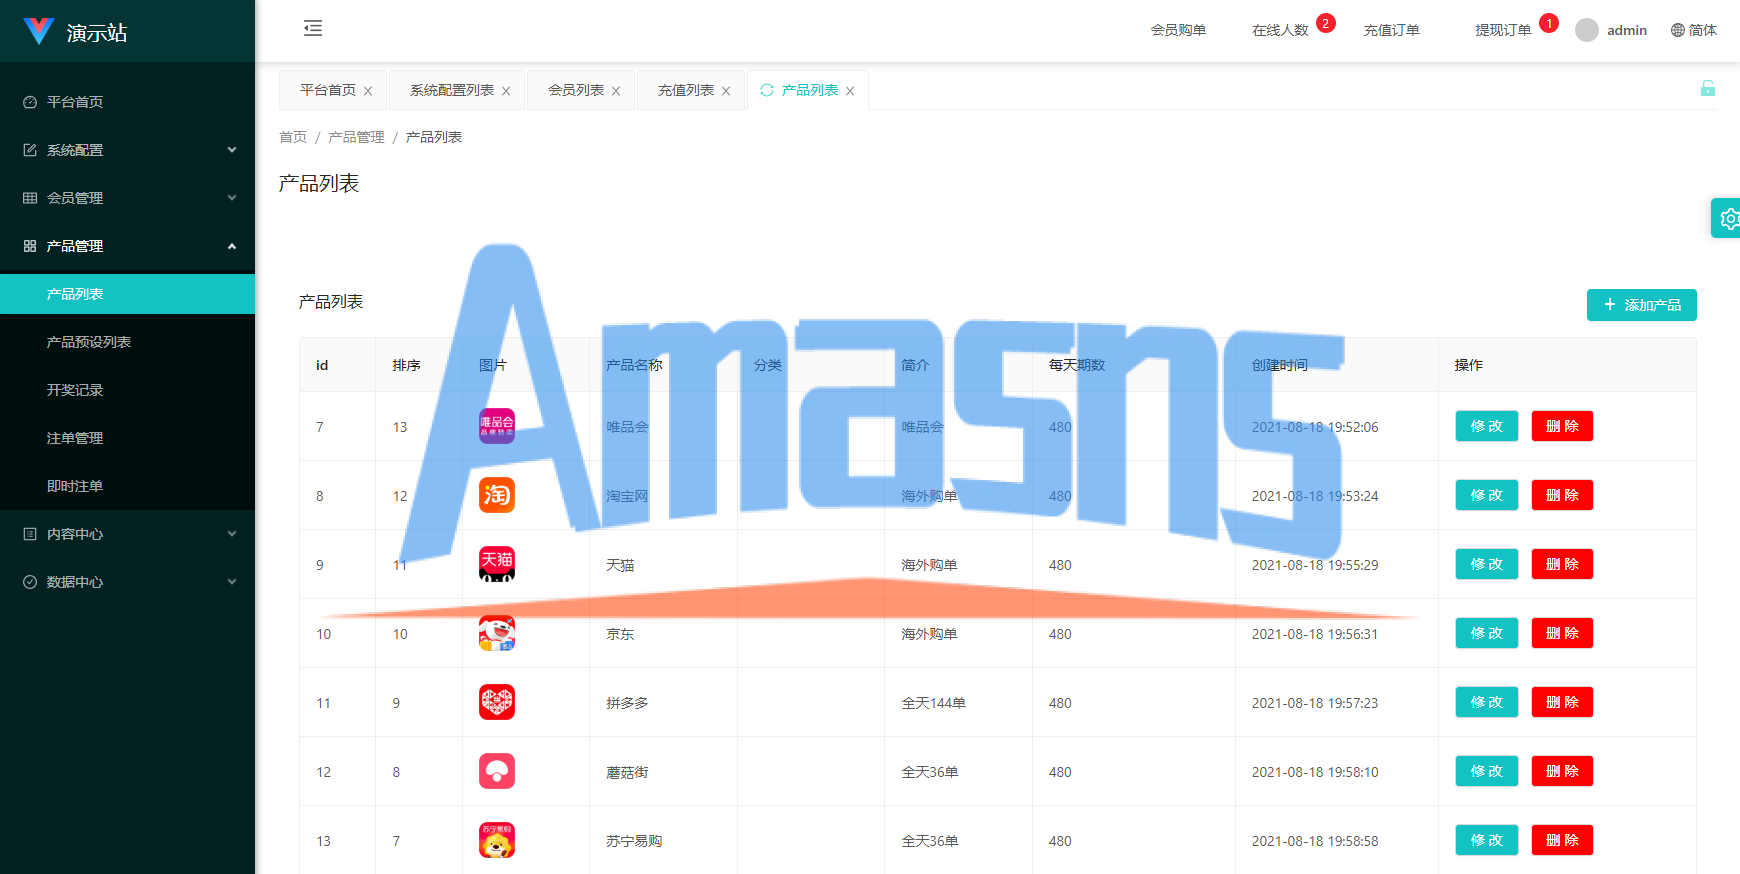This screenshot has width=1740, height=874.
Task: Click the lock icon near tab bar
Action: (1708, 88)
